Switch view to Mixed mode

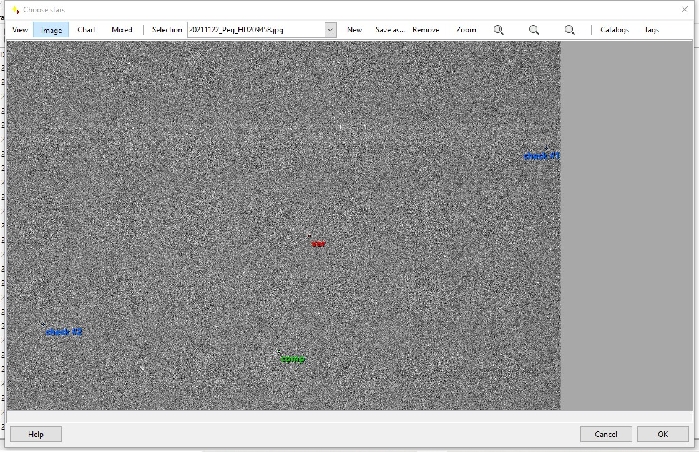tap(122, 30)
